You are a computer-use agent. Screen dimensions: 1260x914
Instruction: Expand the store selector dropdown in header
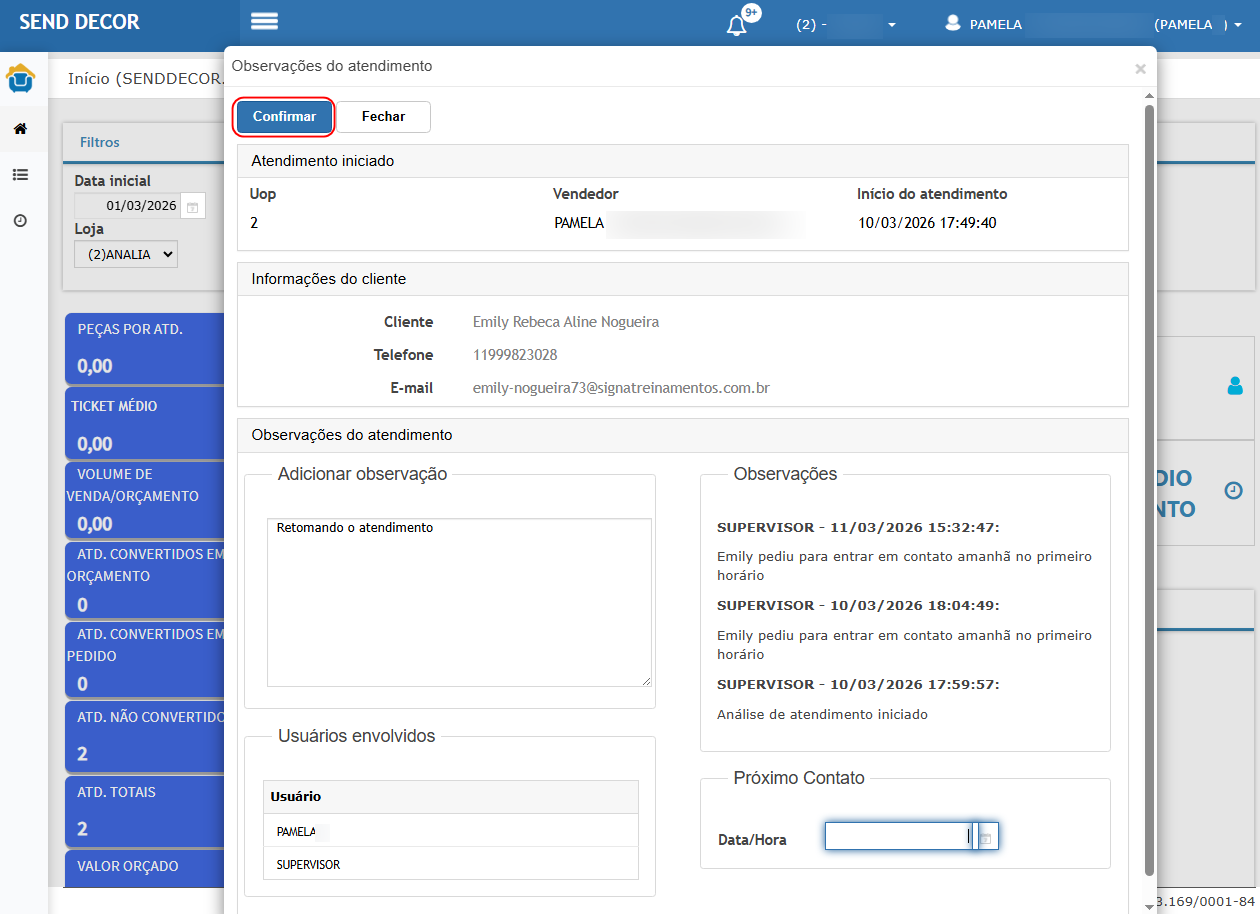click(x=845, y=25)
